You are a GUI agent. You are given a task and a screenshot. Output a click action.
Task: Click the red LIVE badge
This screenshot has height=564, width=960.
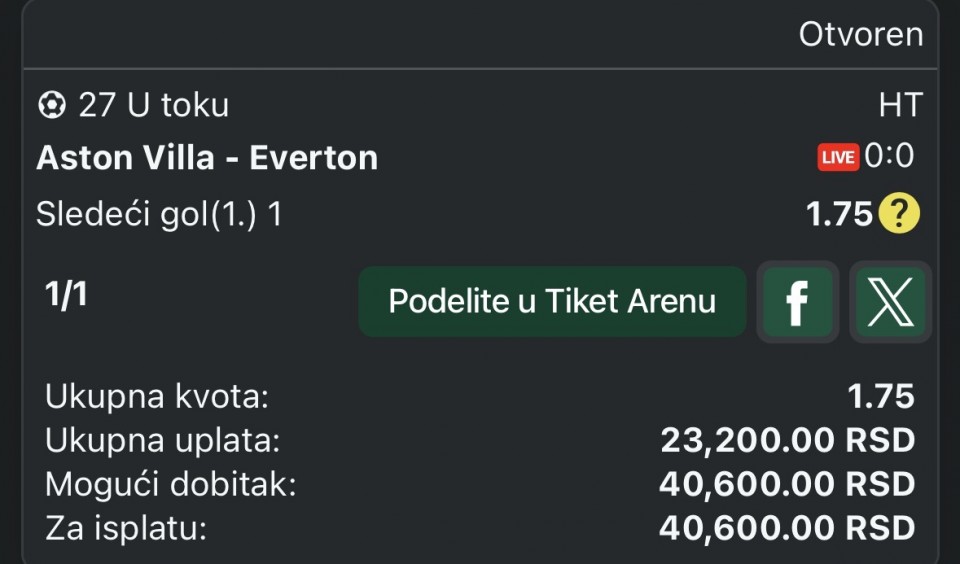pyautogui.click(x=838, y=157)
